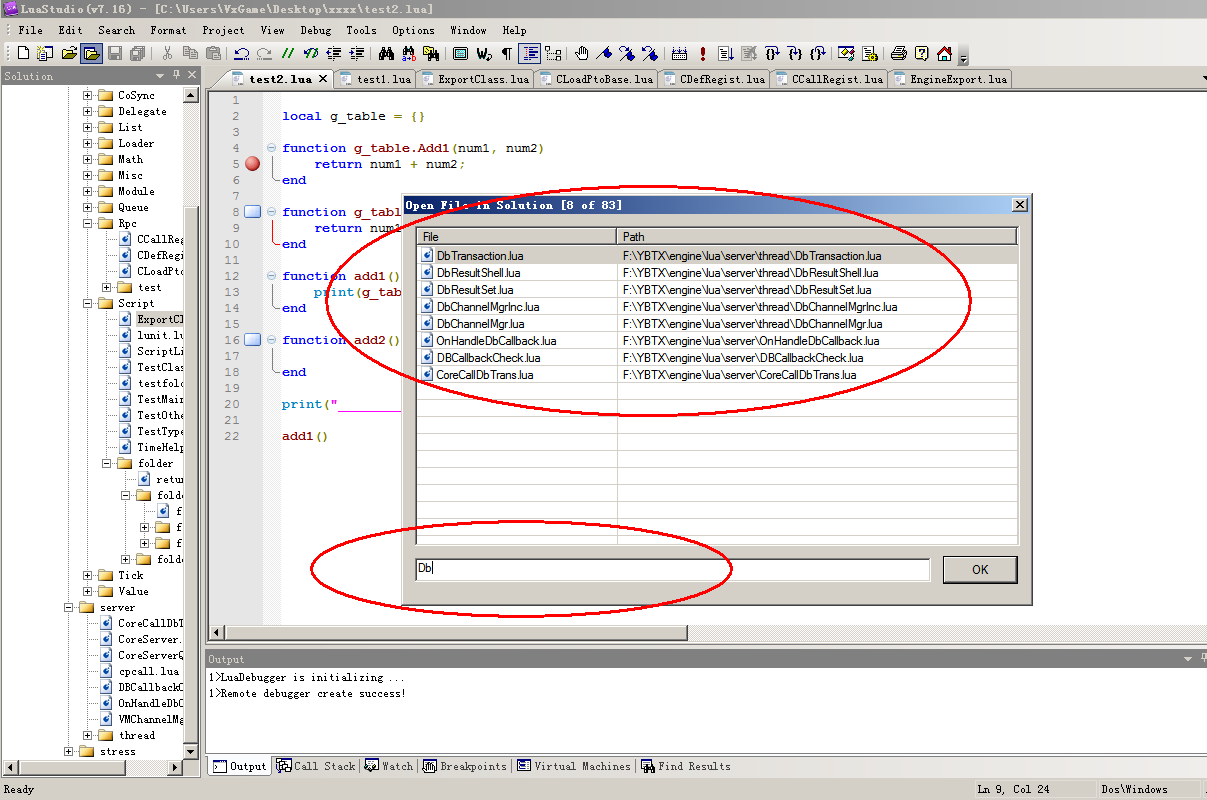Click the Open File folder icon
This screenshot has height=800, width=1207.
click(x=69, y=53)
